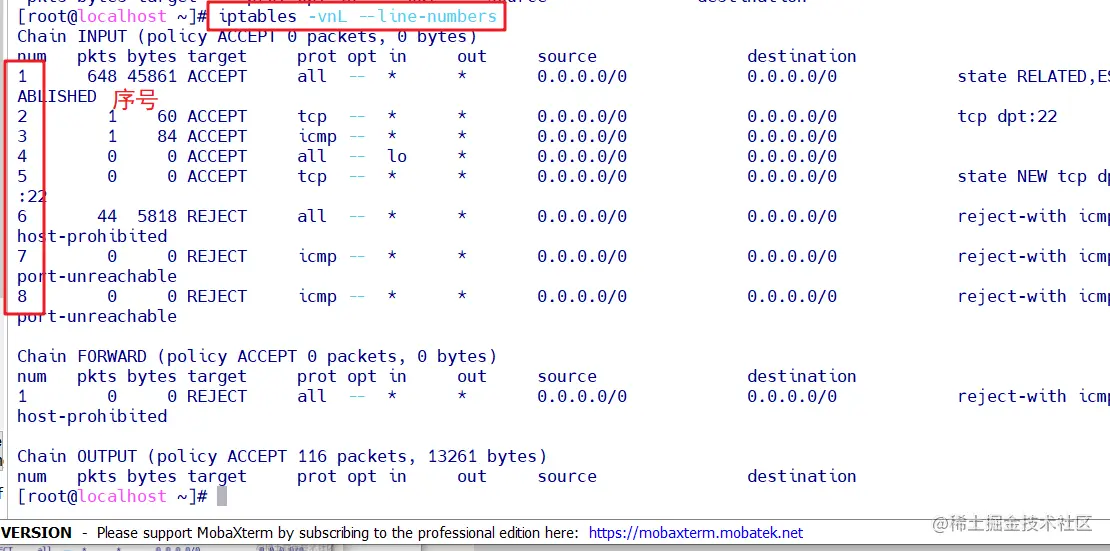
Task: Select the byte count '5818' in rule 6
Action: click(x=156, y=216)
